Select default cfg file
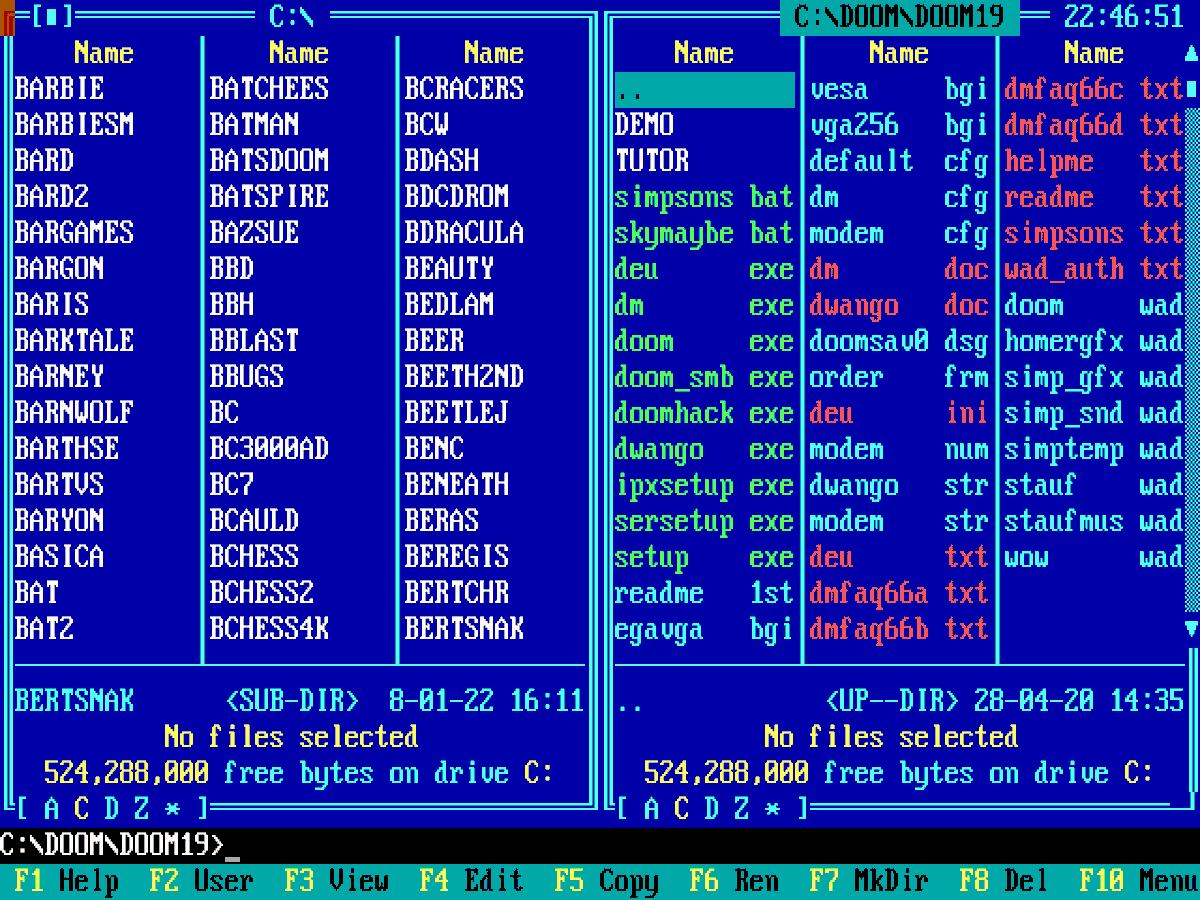 pyautogui.click(x=900, y=161)
